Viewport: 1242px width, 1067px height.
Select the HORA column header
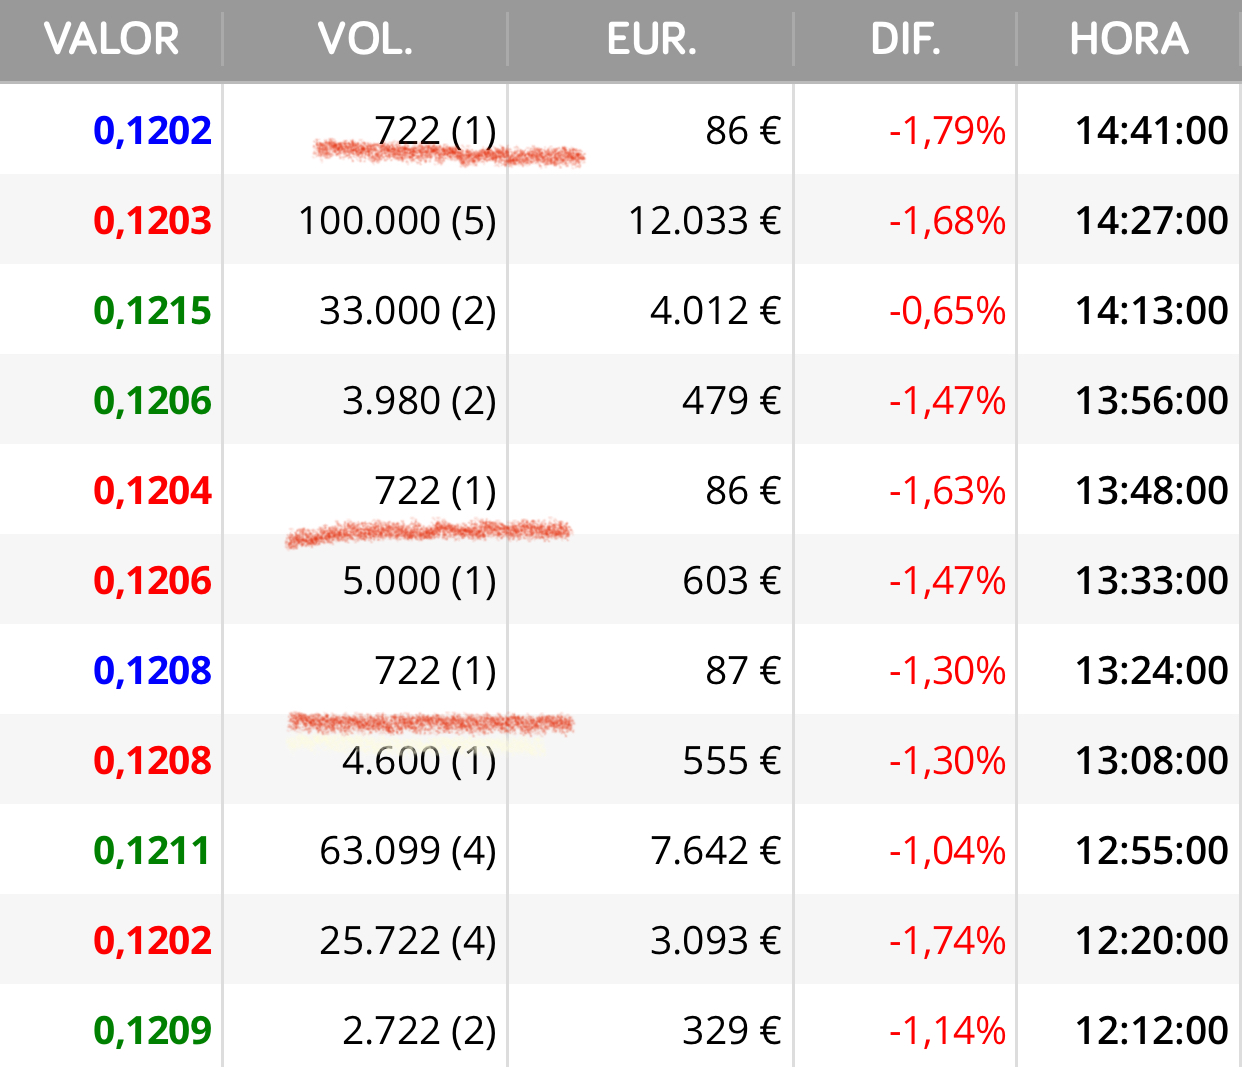(x=1129, y=39)
